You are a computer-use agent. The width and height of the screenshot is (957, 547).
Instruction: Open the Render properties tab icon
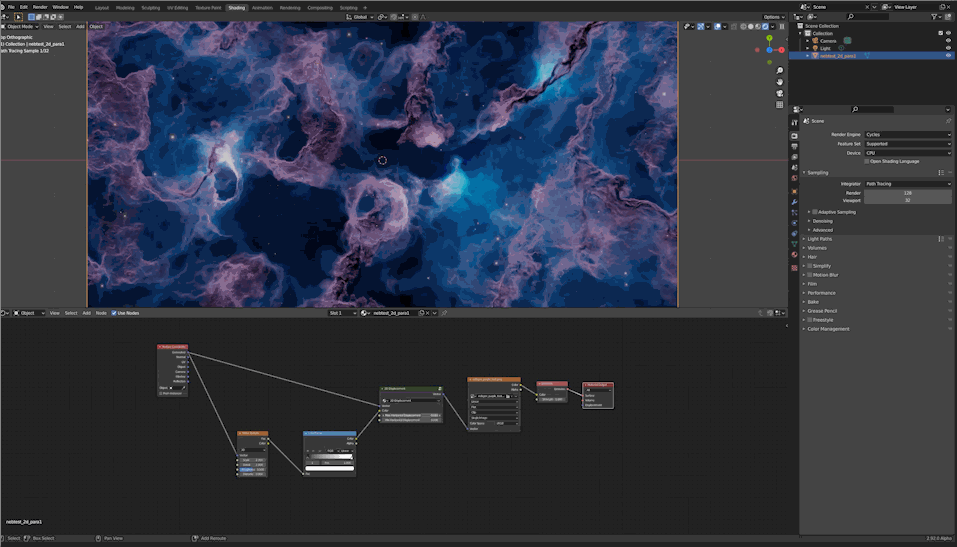pyautogui.click(x=794, y=136)
